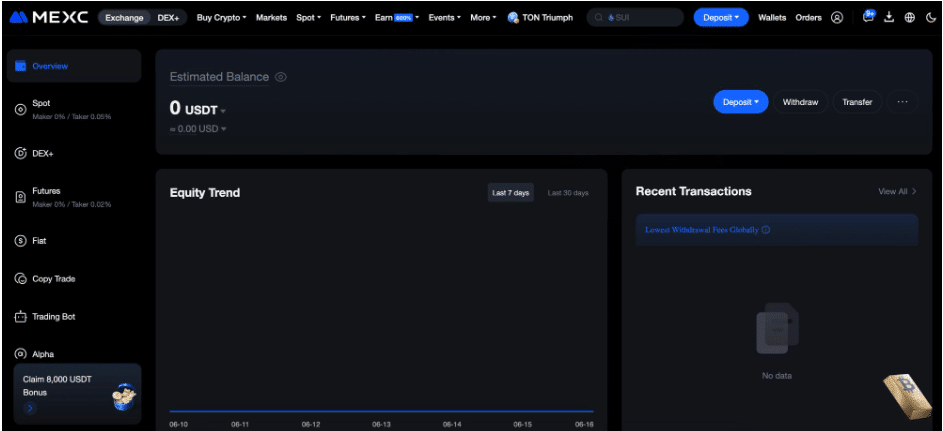The width and height of the screenshot is (943, 431).
Task: Expand the Earn menu
Action: (x=396, y=17)
